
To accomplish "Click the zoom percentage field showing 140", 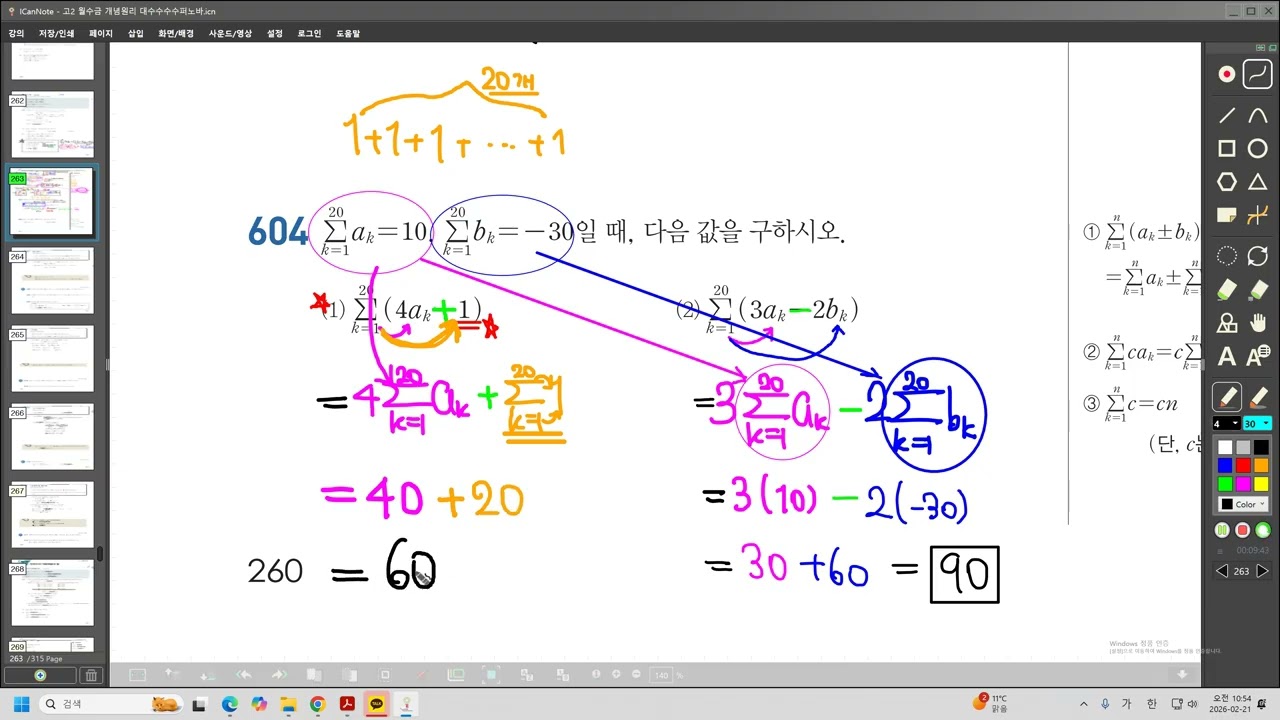I will tap(660, 675).
